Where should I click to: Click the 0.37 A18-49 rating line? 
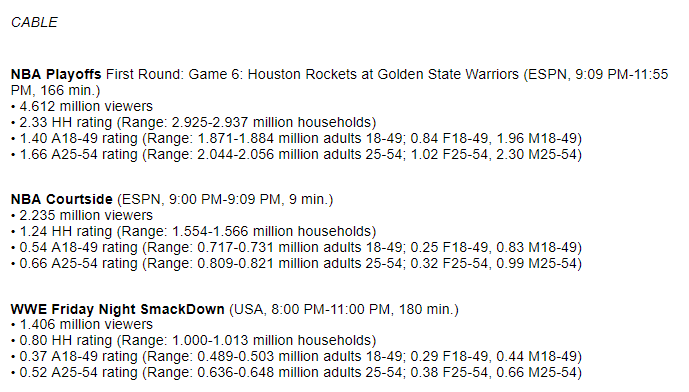297,356
